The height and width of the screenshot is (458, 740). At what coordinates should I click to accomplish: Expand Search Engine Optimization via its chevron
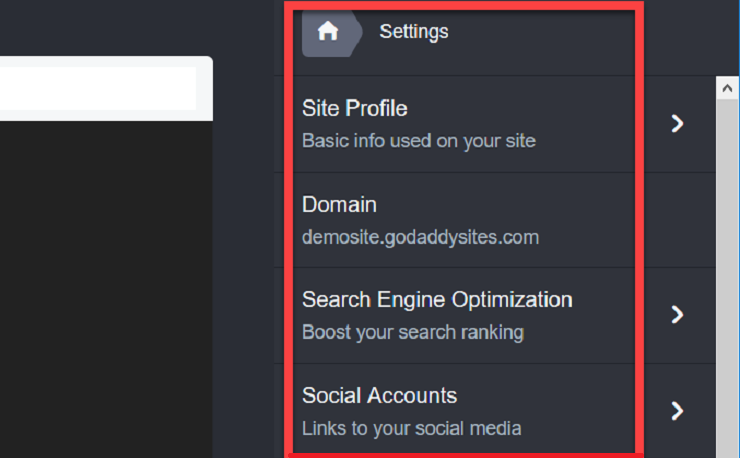(677, 314)
